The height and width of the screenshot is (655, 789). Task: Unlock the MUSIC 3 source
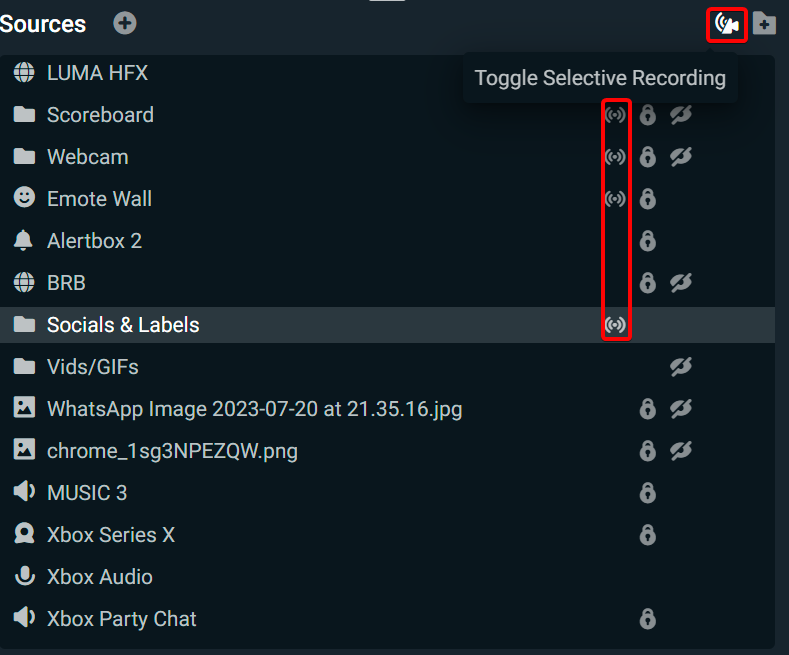(648, 493)
